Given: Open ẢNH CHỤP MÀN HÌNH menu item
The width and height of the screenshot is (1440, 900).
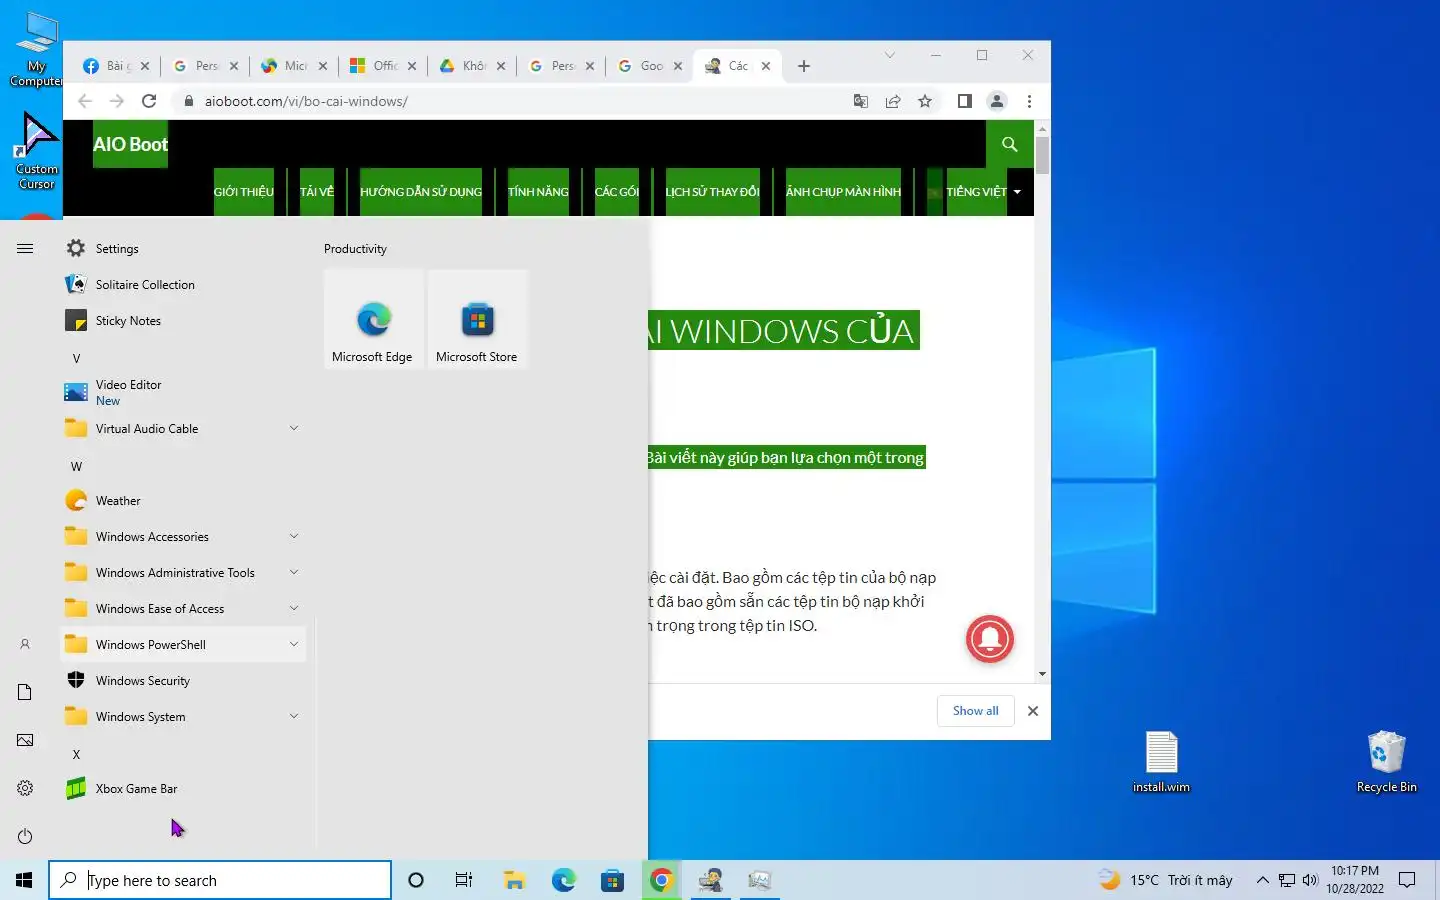Looking at the screenshot, I should point(843,192).
